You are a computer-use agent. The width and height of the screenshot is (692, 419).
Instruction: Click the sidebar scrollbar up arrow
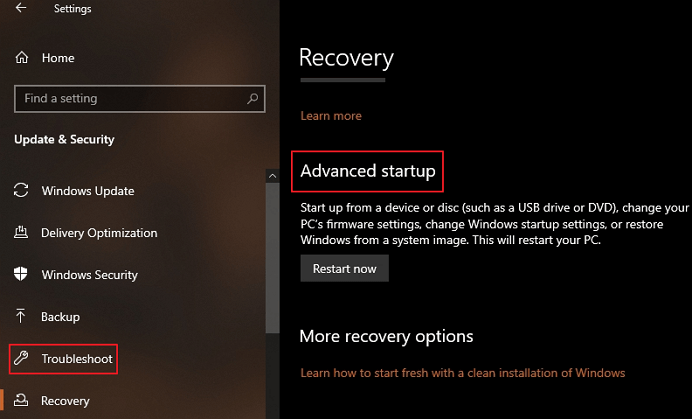[272, 176]
